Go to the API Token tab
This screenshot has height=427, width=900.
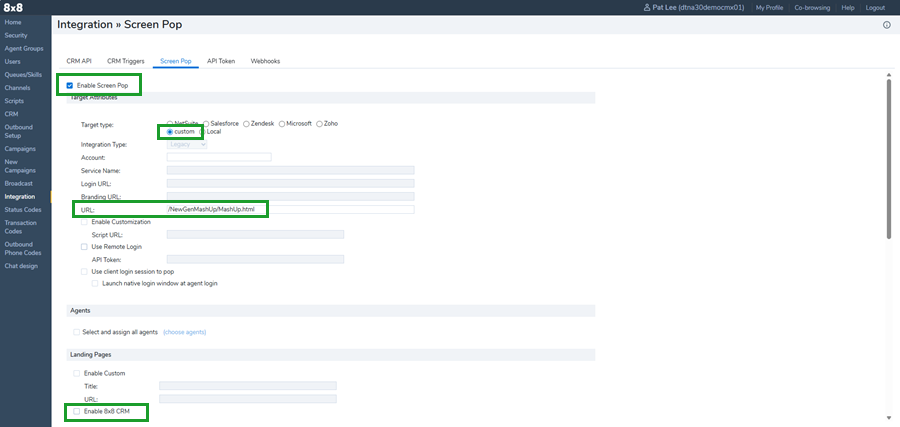tap(221, 61)
